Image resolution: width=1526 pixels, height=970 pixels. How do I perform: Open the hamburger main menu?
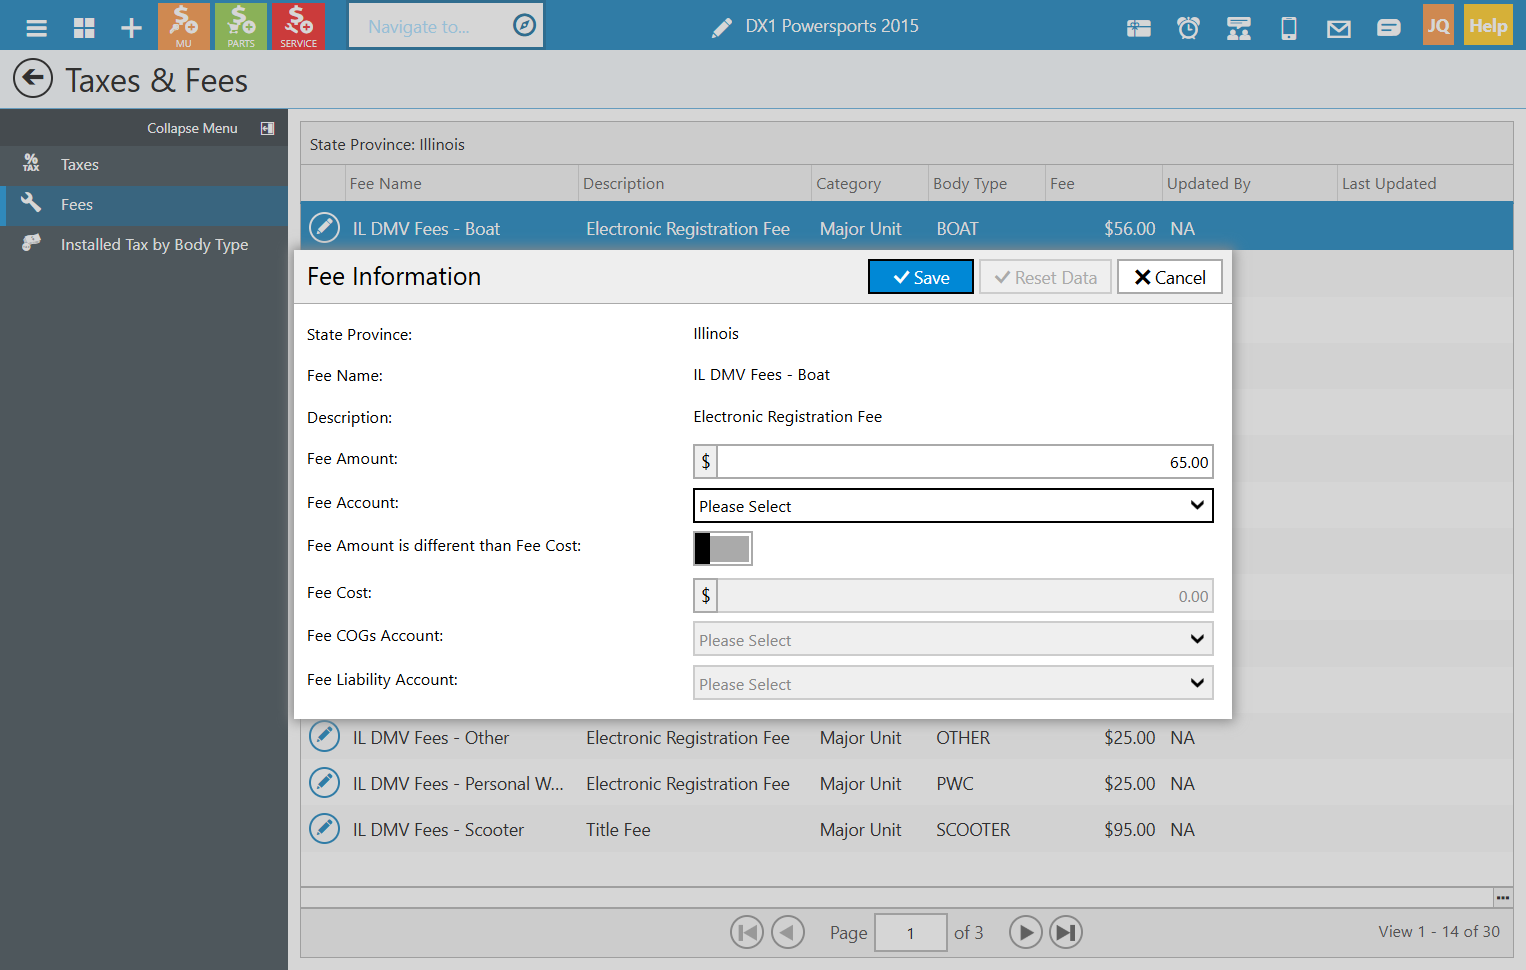point(37,27)
